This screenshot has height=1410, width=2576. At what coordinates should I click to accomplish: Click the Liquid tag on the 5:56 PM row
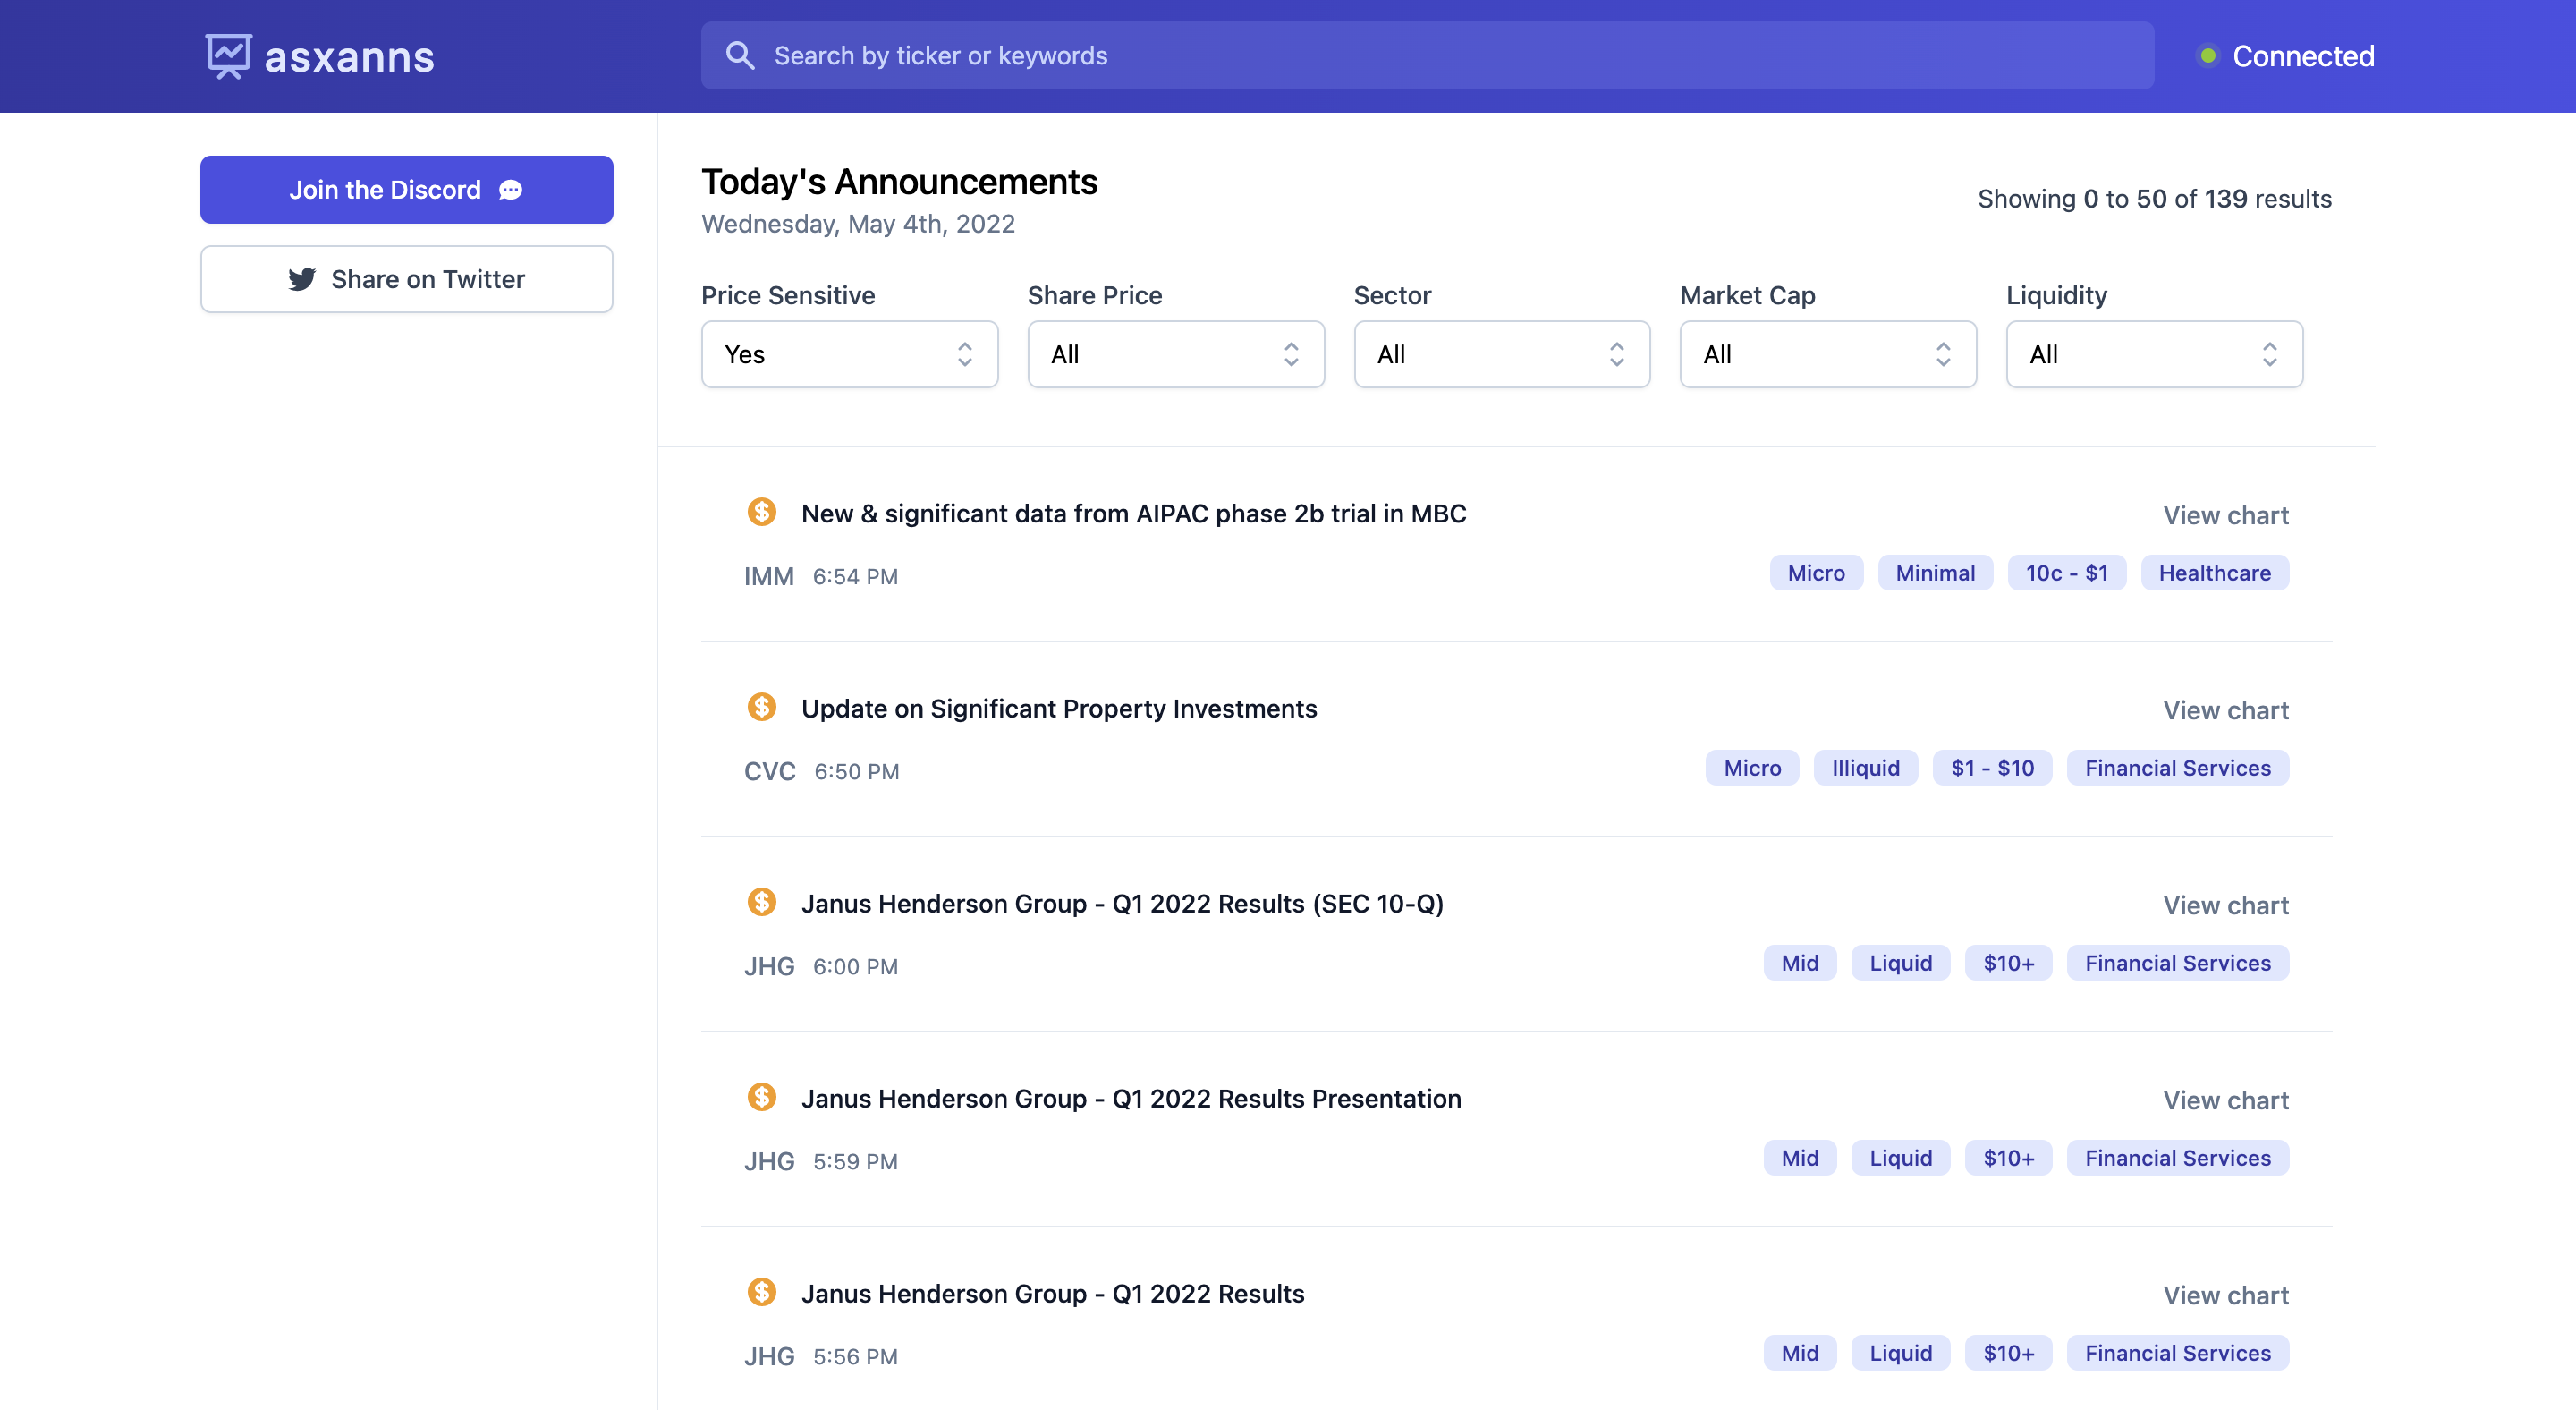click(1901, 1353)
